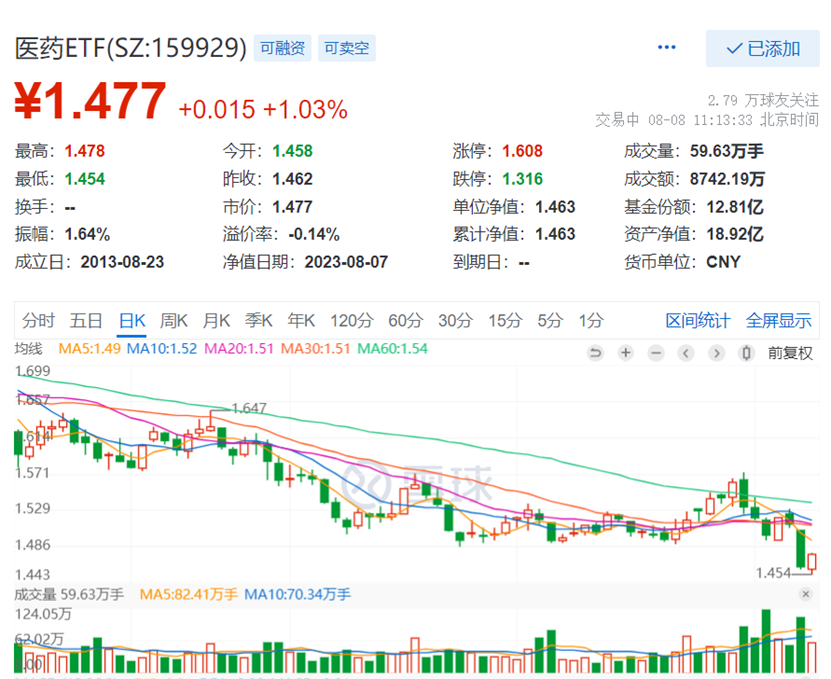Pan the chart right with the right arrow icon
Screen dimensions: 831x679
716,353
